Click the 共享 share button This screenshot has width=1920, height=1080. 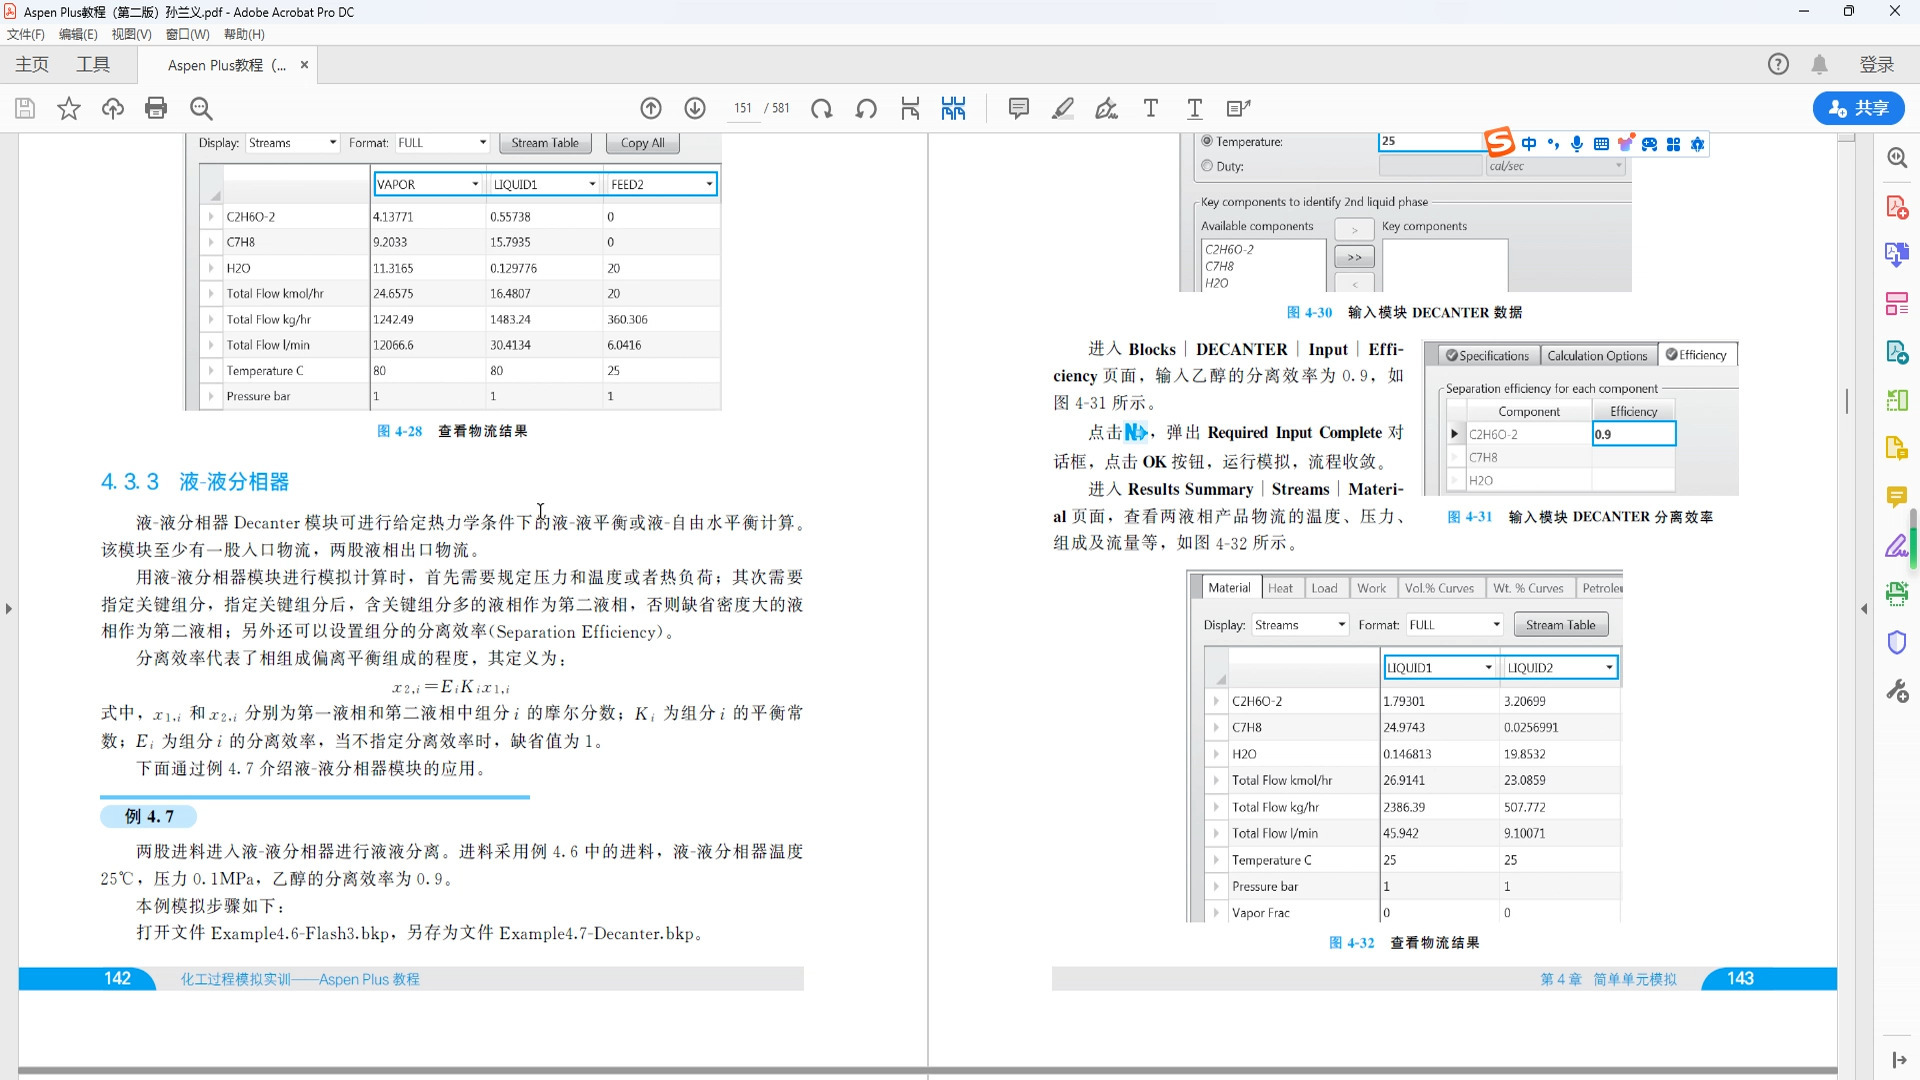point(1859,108)
